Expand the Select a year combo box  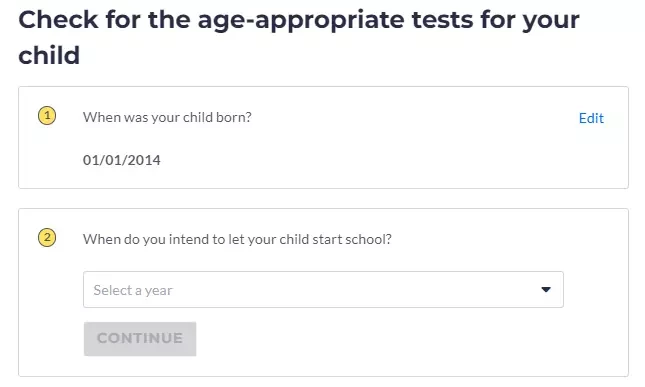point(323,290)
